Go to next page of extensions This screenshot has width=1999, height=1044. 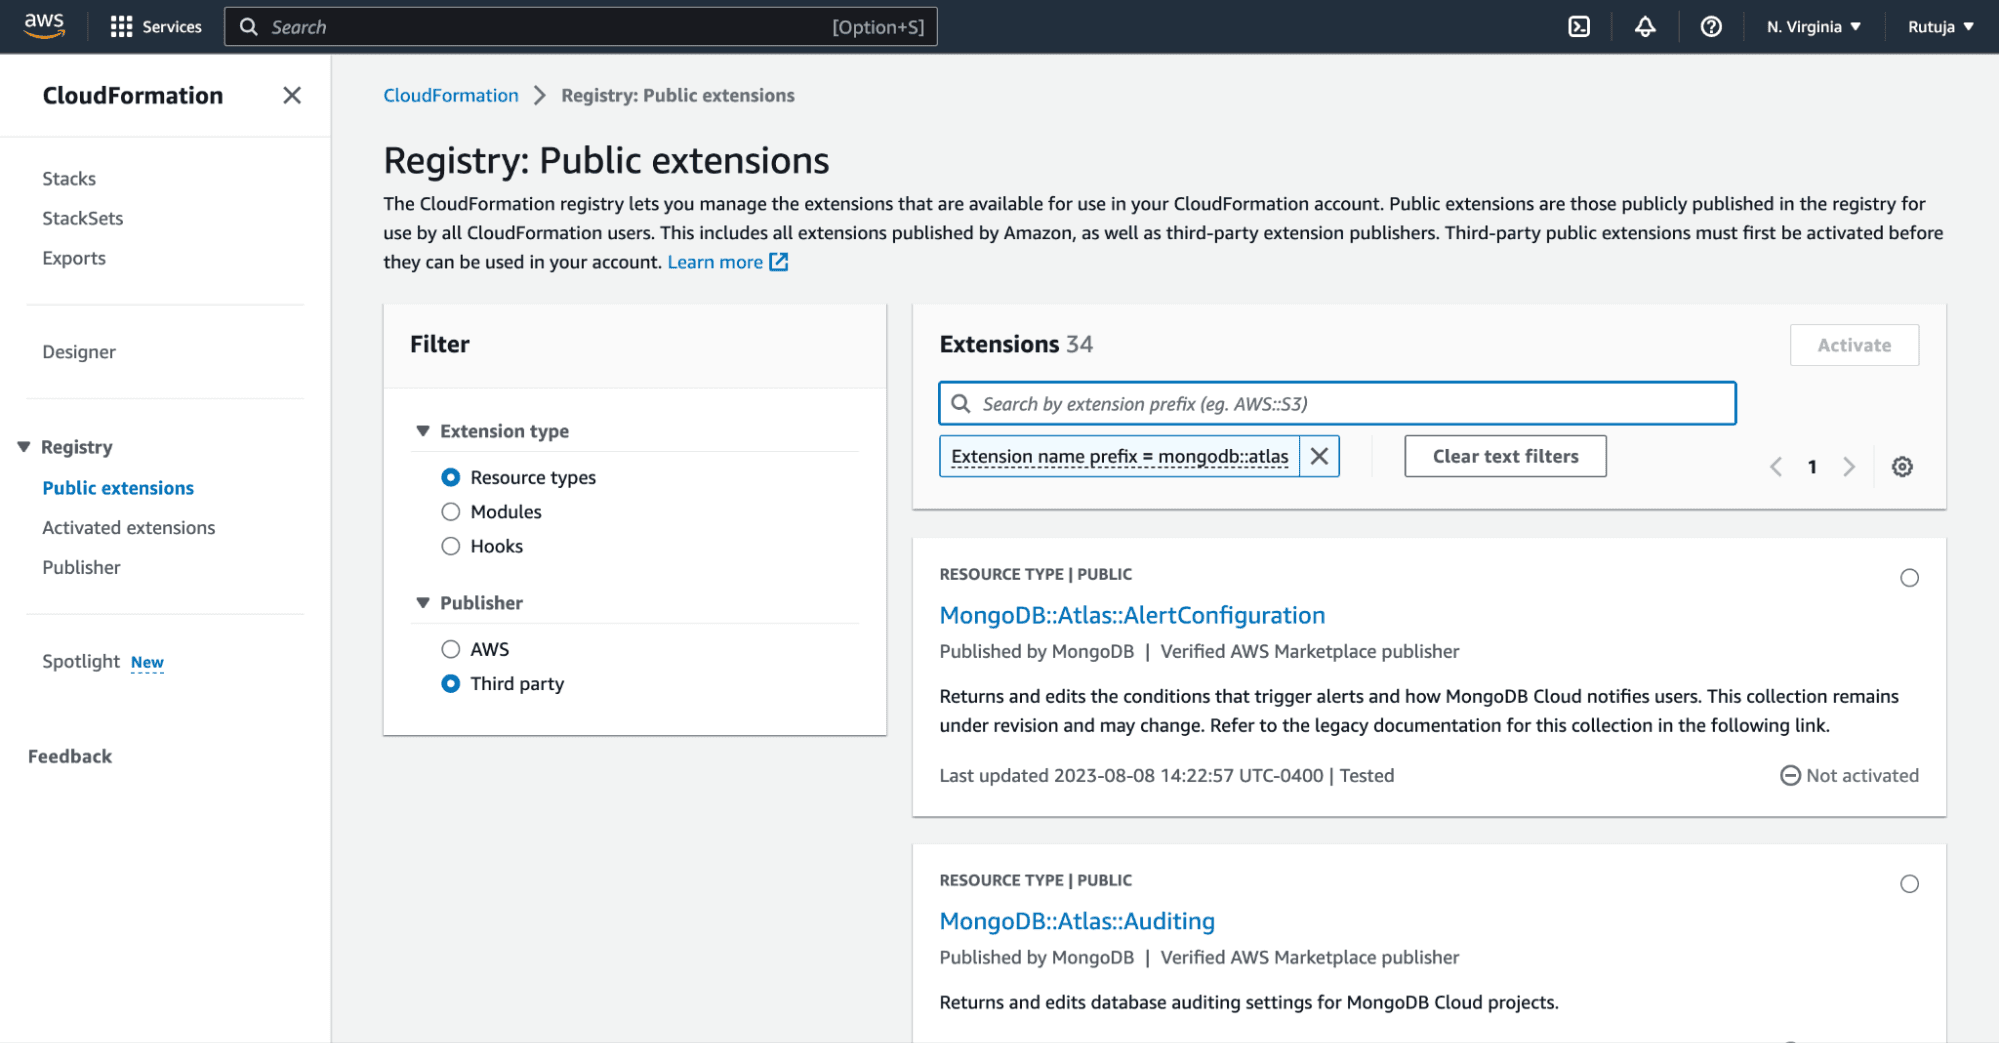[1848, 466]
